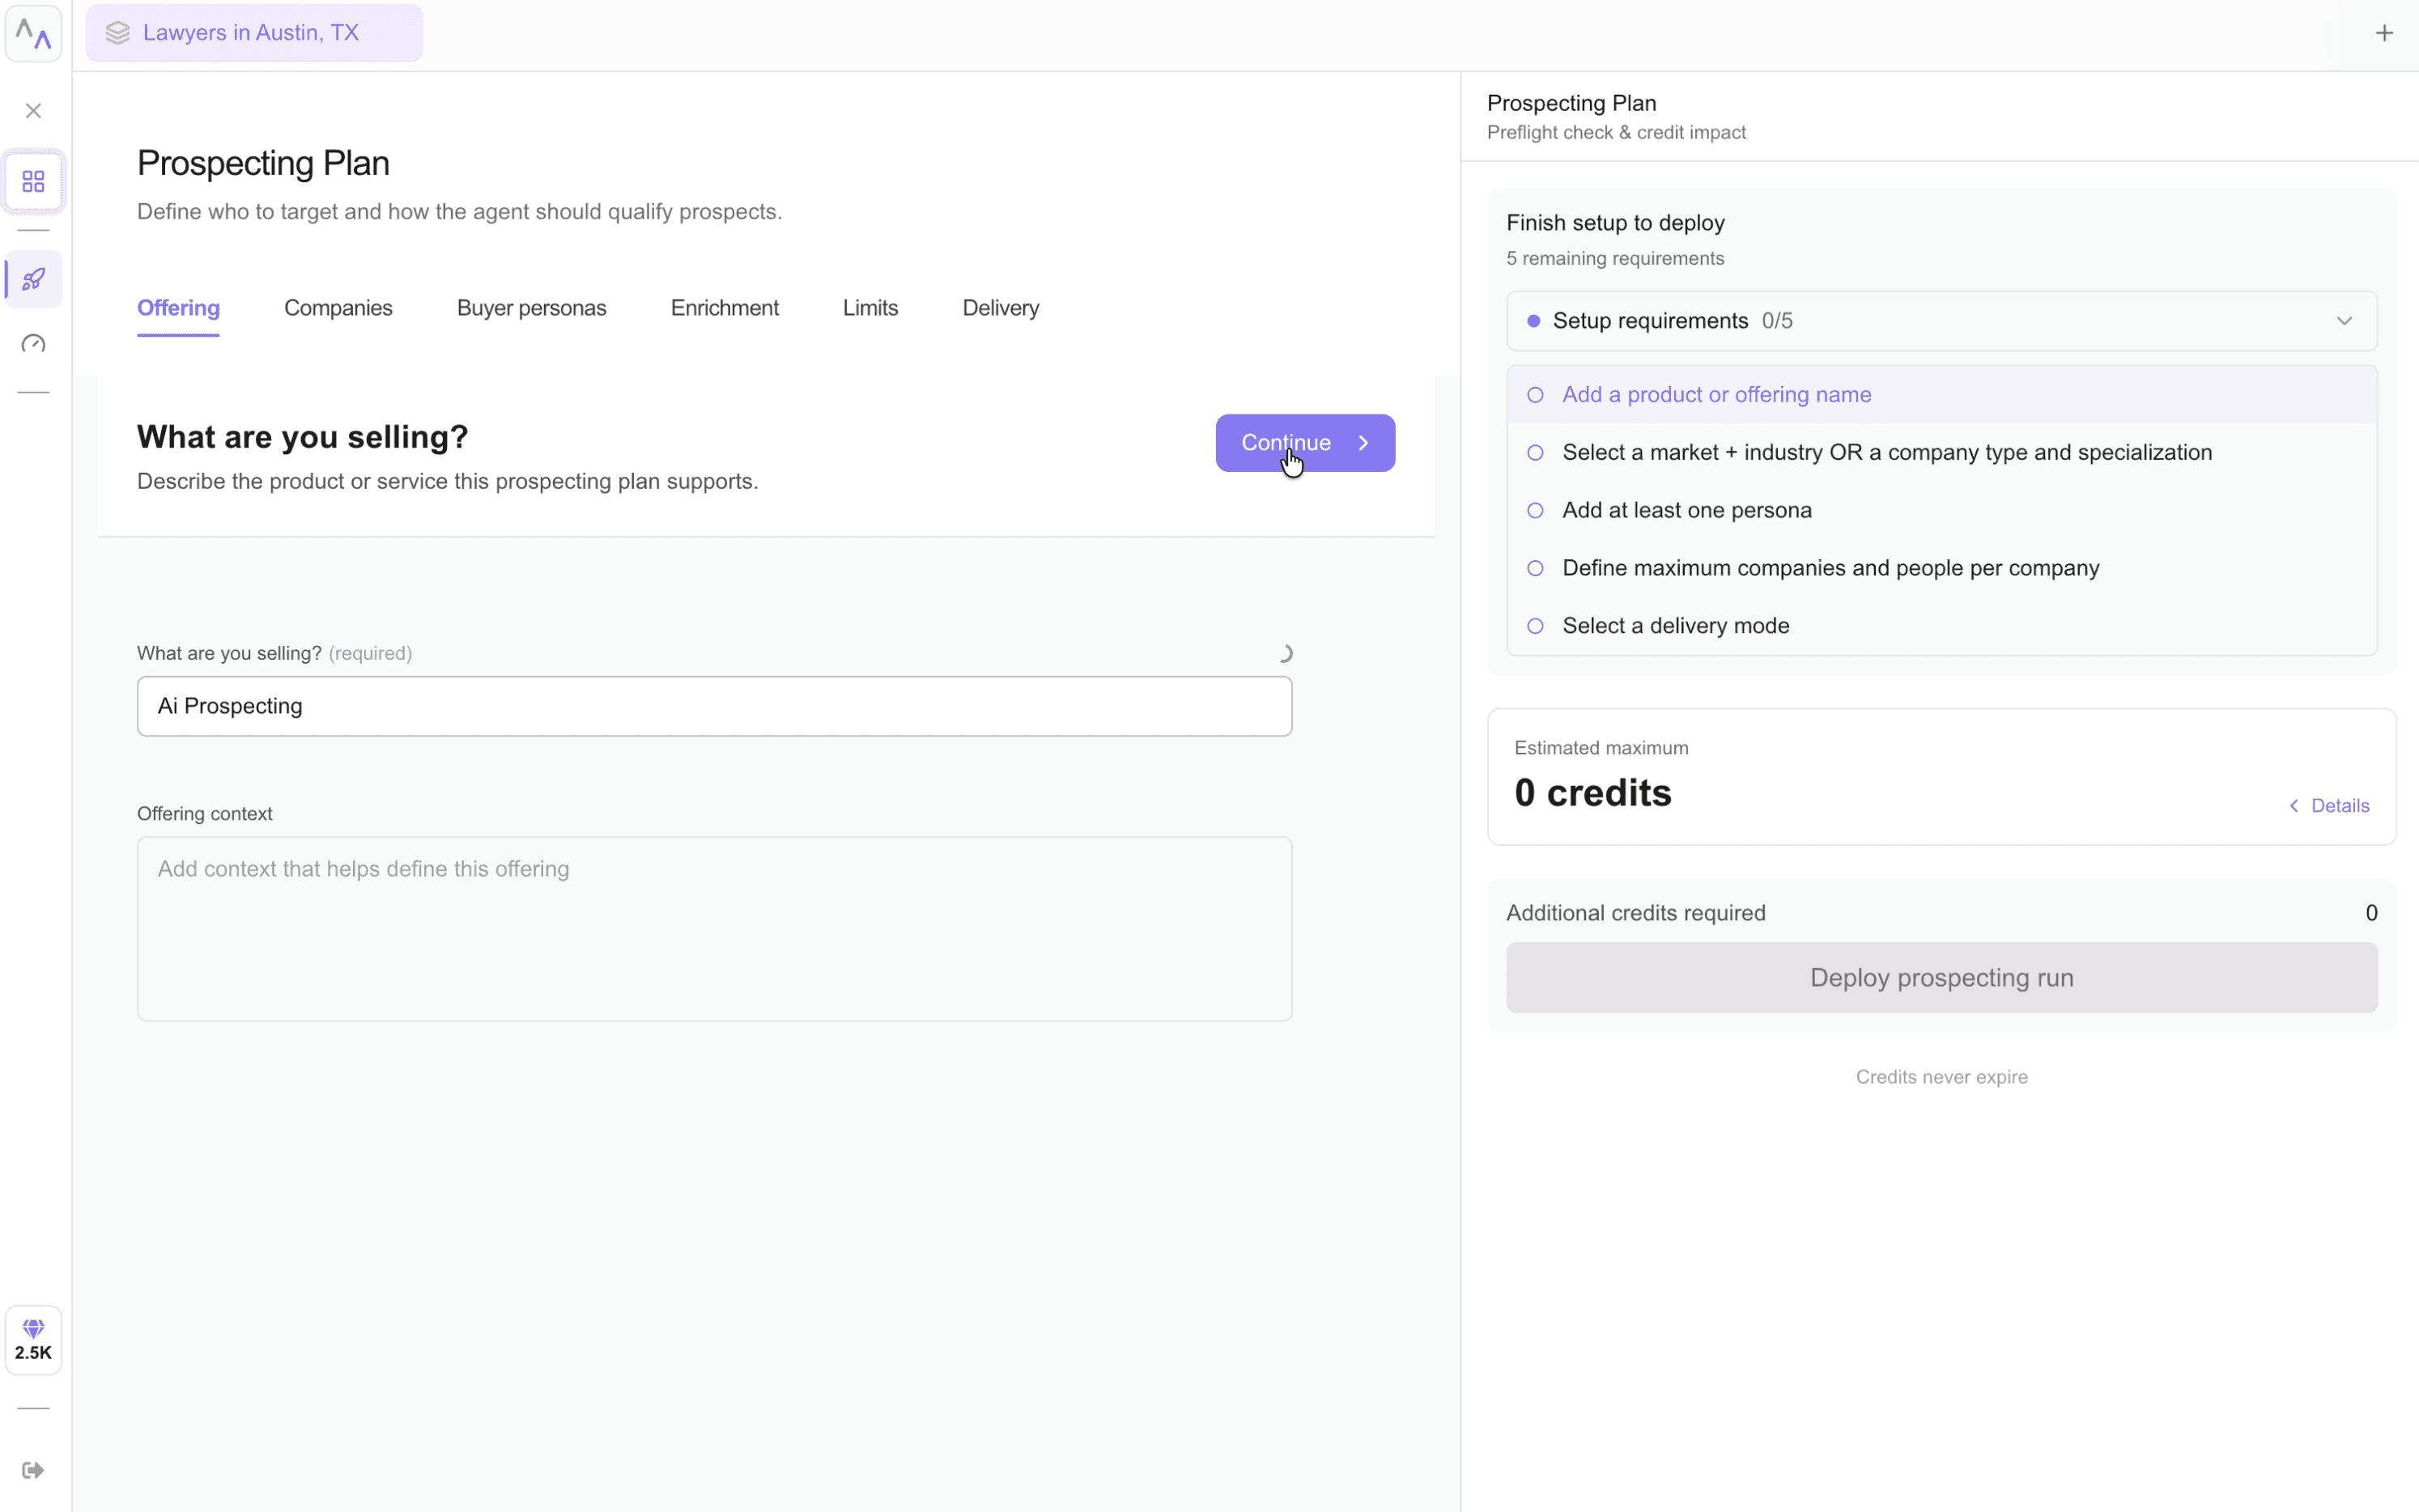Click the layers icon beside Lawyers in Austin

[118, 33]
